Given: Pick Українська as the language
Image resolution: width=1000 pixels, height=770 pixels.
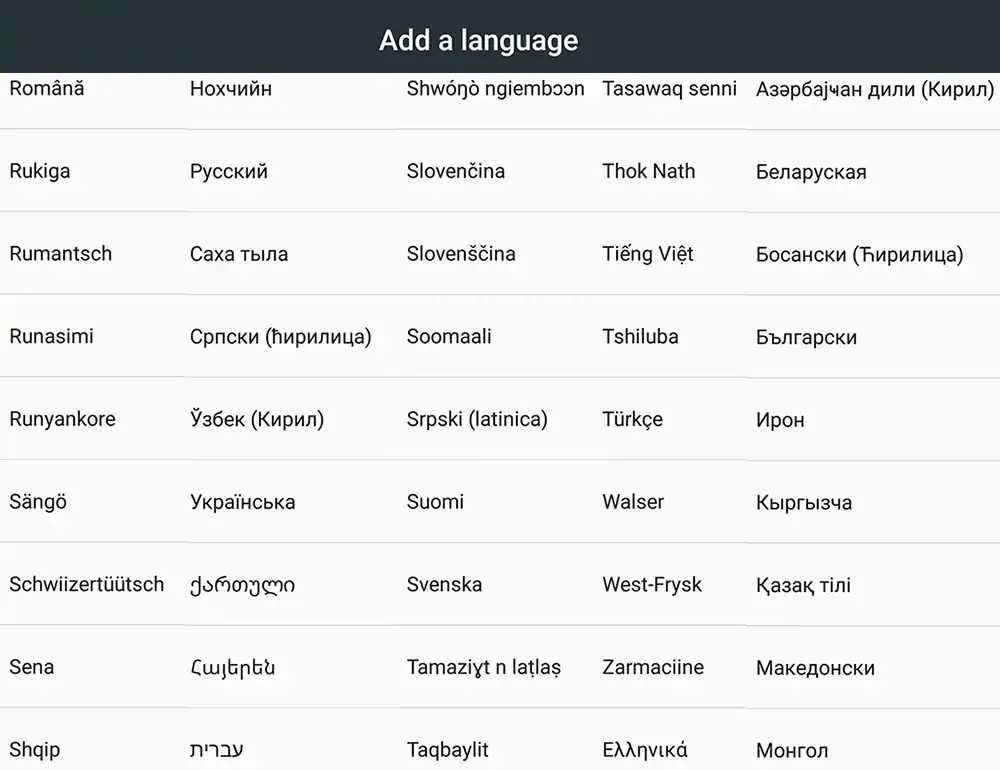Looking at the screenshot, I should (x=242, y=502).
